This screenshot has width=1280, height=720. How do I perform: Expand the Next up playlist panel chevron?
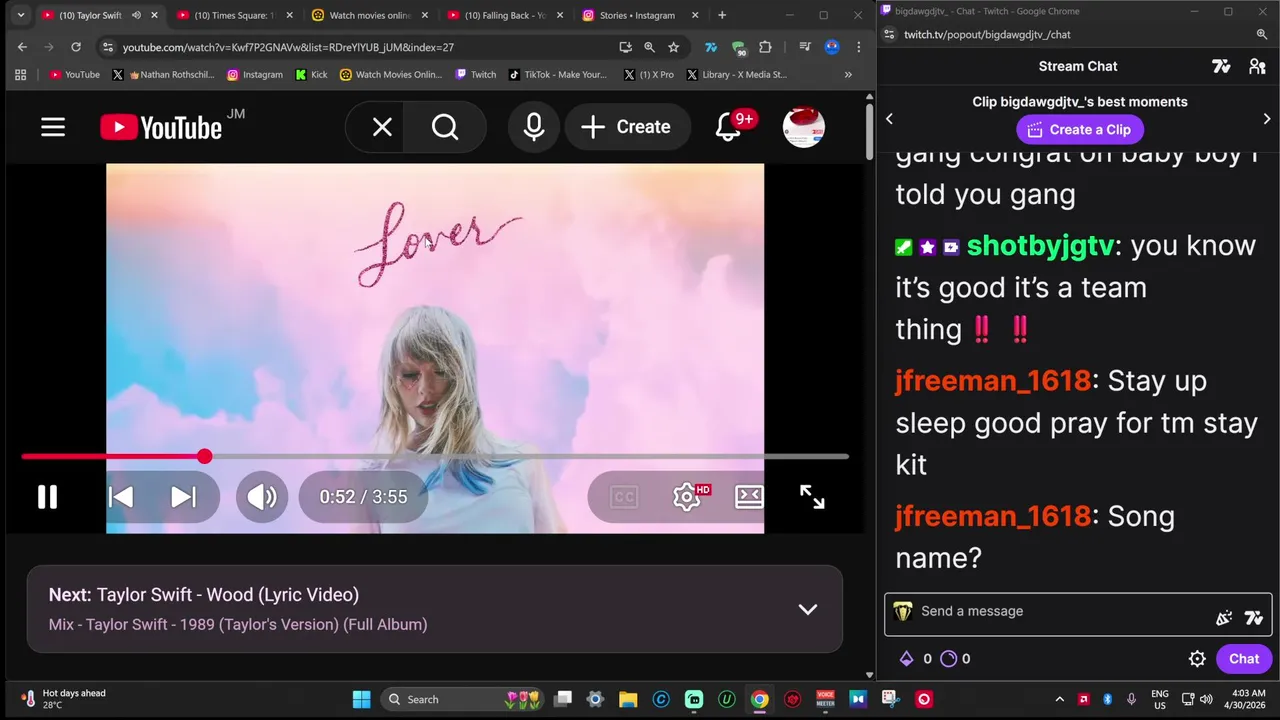click(x=807, y=609)
